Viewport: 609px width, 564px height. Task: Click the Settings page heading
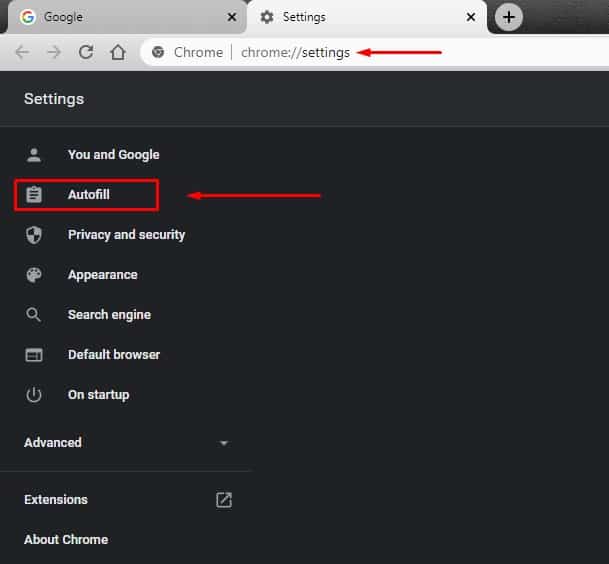54,99
